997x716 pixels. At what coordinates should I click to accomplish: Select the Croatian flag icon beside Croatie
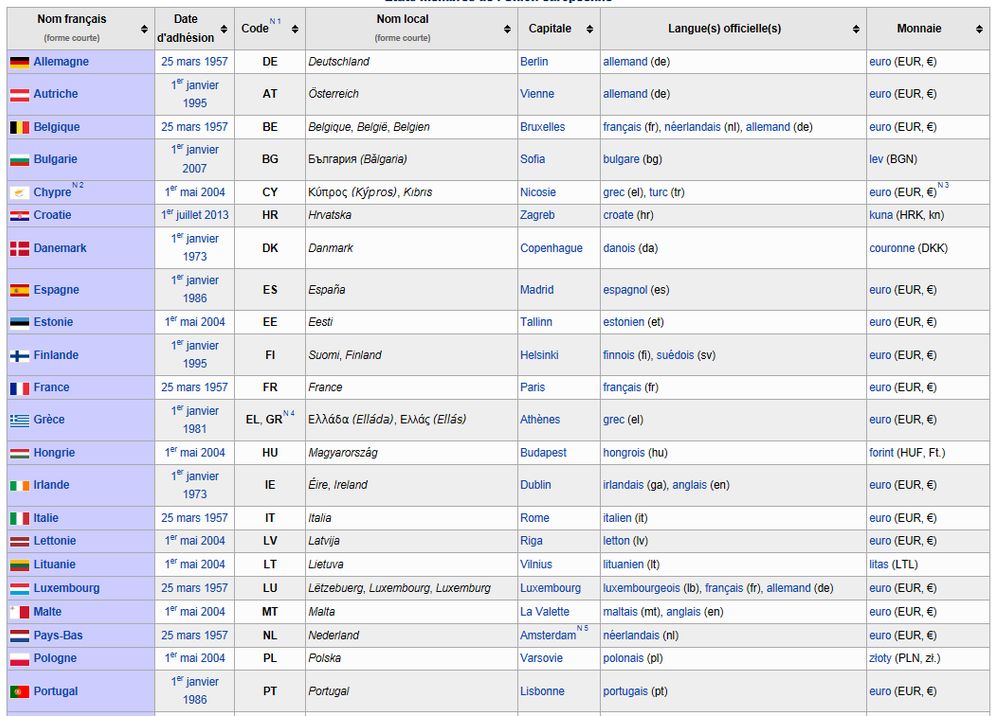(x=20, y=216)
